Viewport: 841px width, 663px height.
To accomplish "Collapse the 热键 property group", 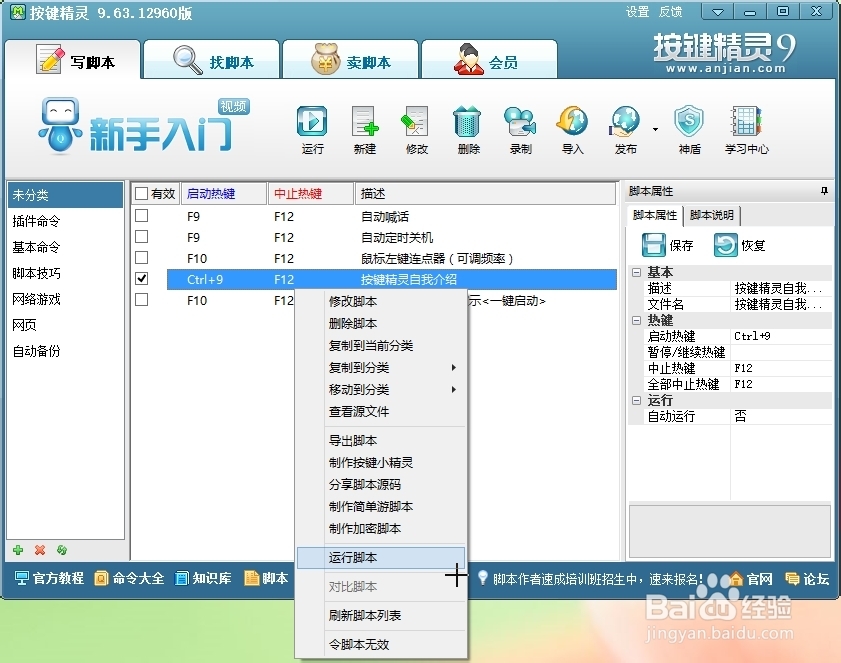I will point(637,321).
